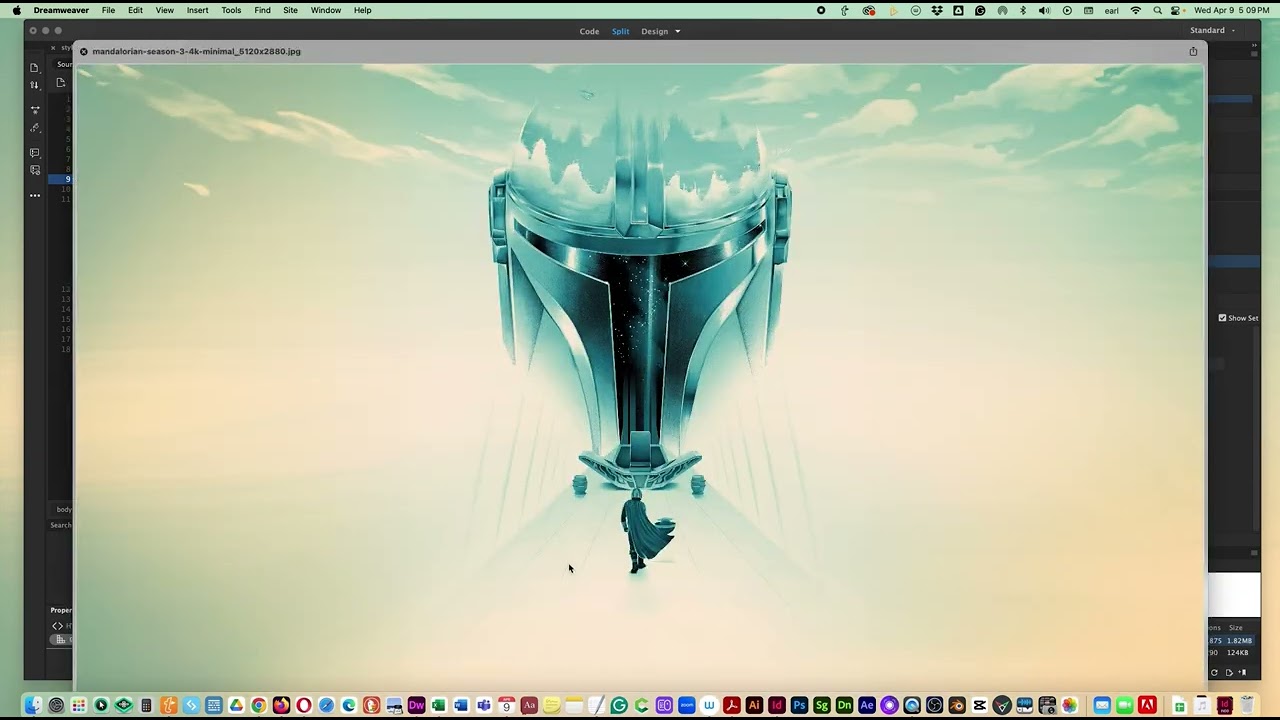The height and width of the screenshot is (720, 1280).
Task: Open Zoom from the Dock
Action: pyautogui.click(x=686, y=705)
